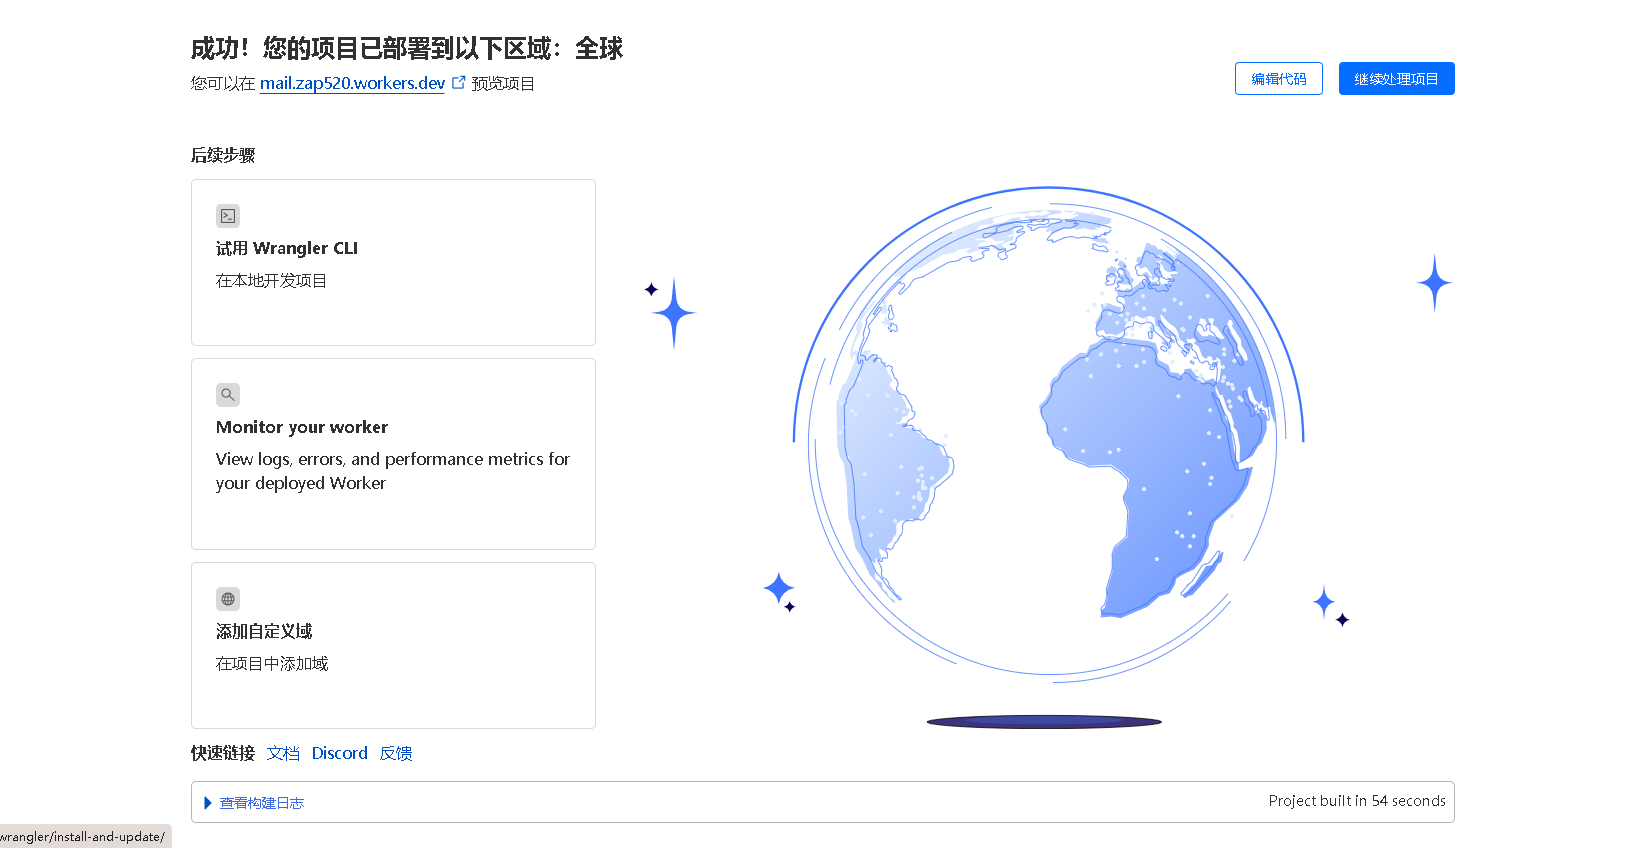Open the 反馈 feedback link
The width and height of the screenshot is (1645, 848).
pyautogui.click(x=396, y=753)
